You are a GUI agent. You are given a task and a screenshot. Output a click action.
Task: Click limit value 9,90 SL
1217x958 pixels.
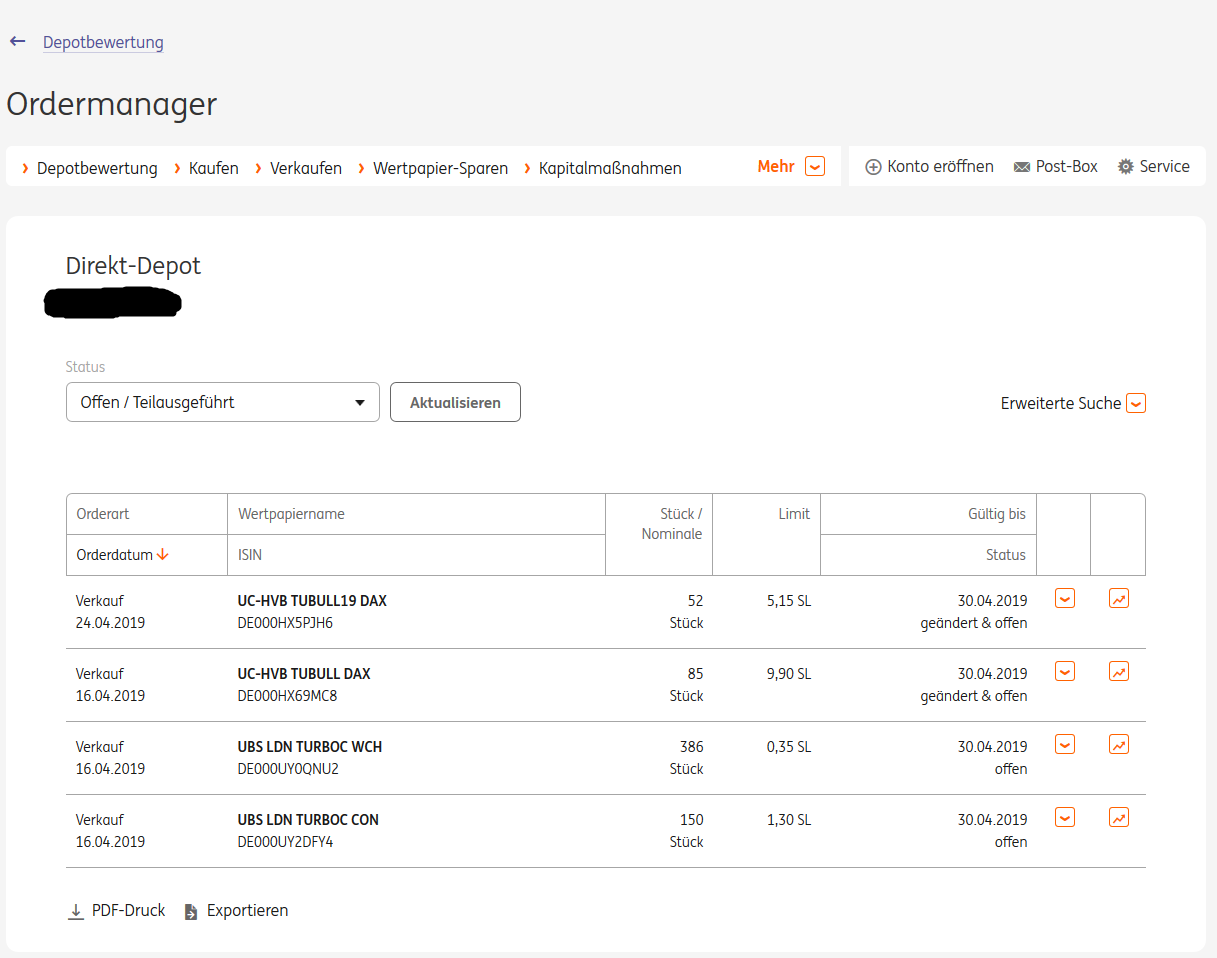tap(789, 674)
